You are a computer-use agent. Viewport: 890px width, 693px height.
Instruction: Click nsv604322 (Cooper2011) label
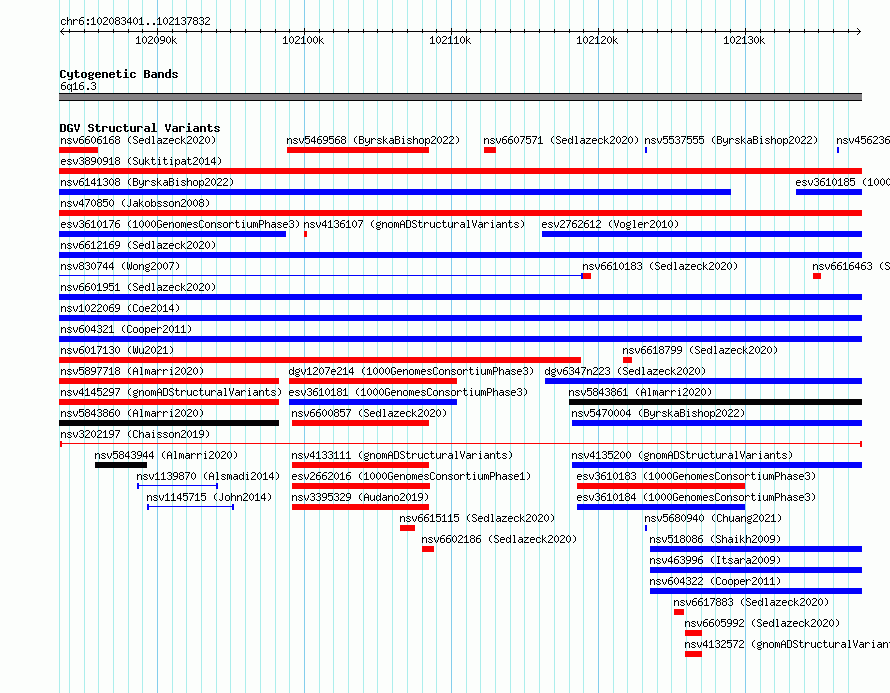tap(715, 581)
